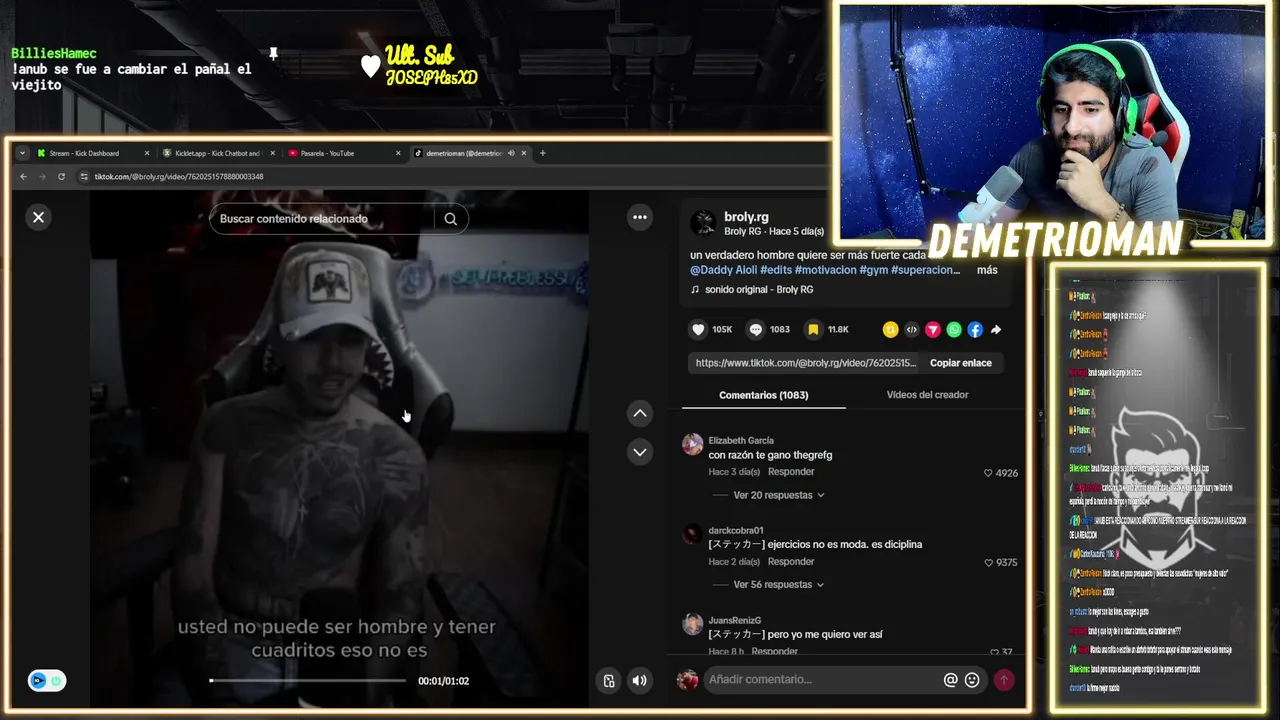
Task: Send to friends with the pink paper-plane icon
Action: [933, 329]
